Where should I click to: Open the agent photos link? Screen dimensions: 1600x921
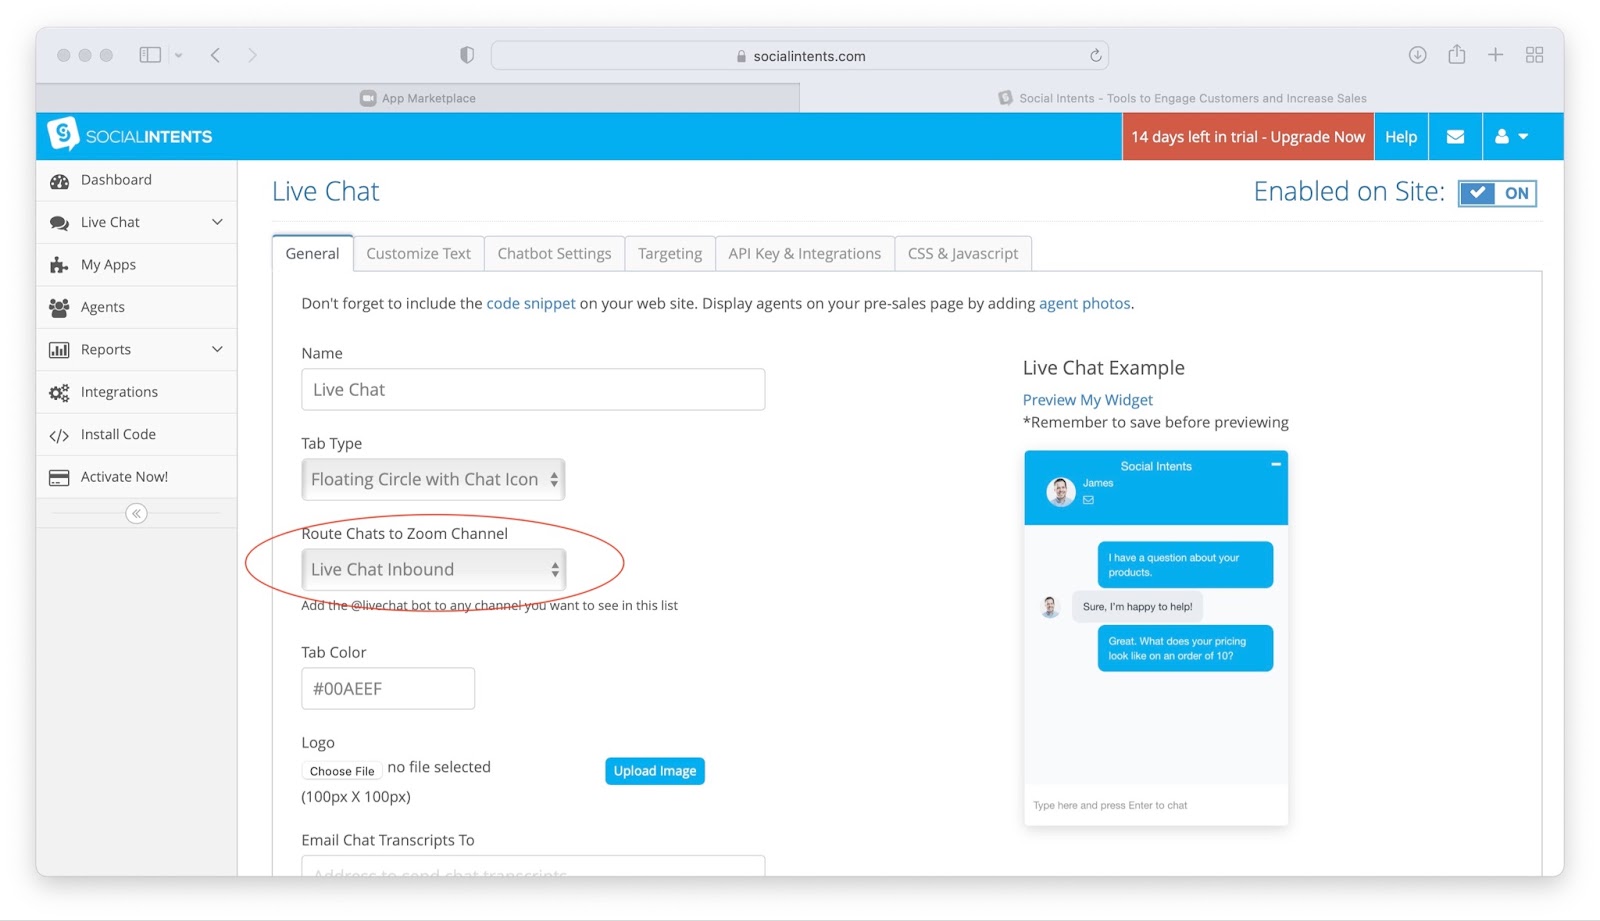pos(1085,303)
